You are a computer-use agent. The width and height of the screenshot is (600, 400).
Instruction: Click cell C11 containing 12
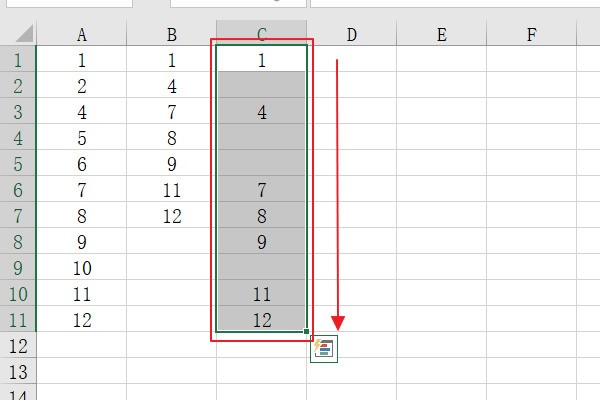pos(261,320)
